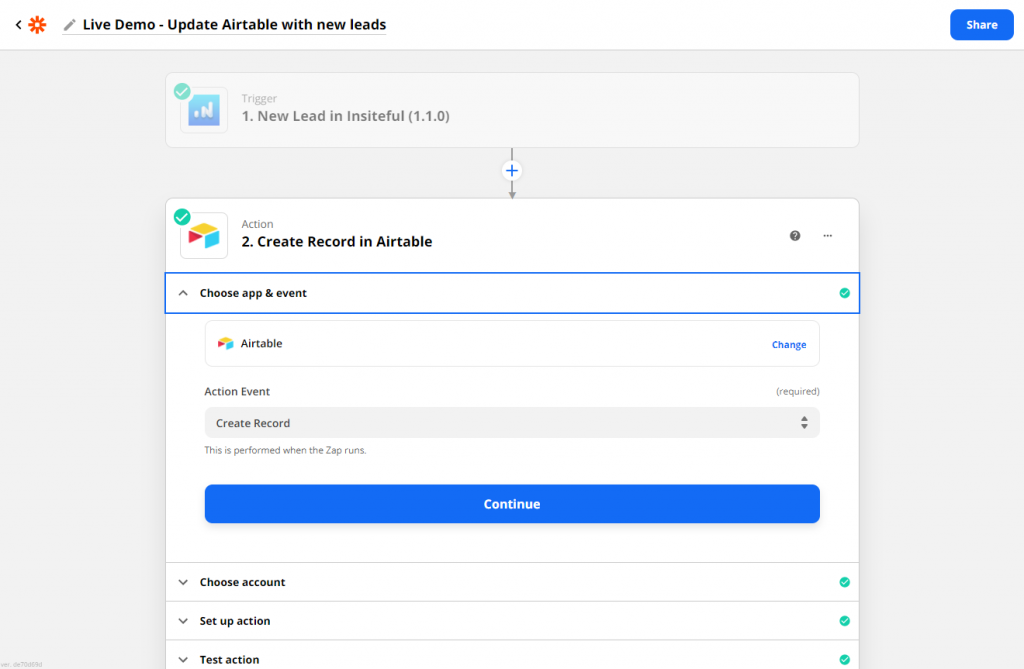
Task: Click the "Set up action" green checkmark
Action: [x=844, y=621]
